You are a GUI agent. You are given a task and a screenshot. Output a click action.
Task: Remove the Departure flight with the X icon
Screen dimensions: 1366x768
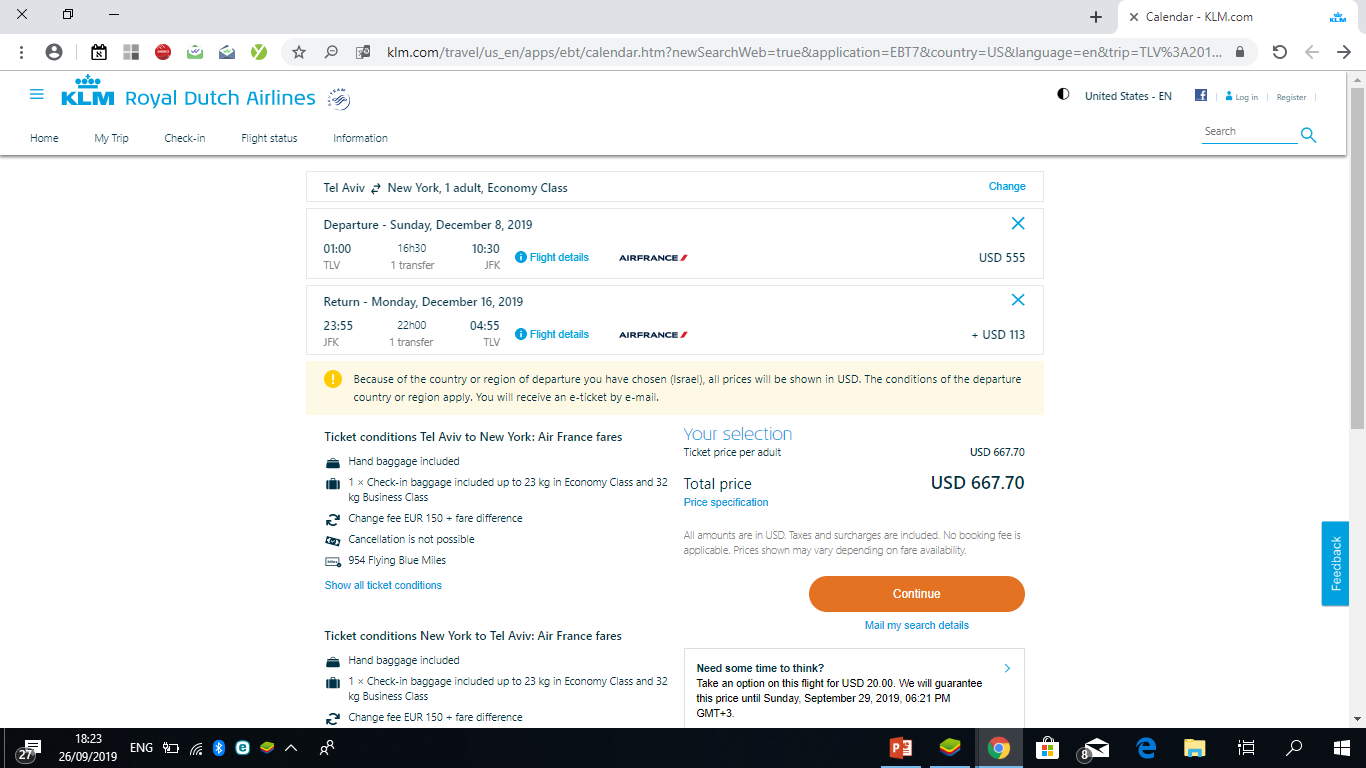point(1018,223)
